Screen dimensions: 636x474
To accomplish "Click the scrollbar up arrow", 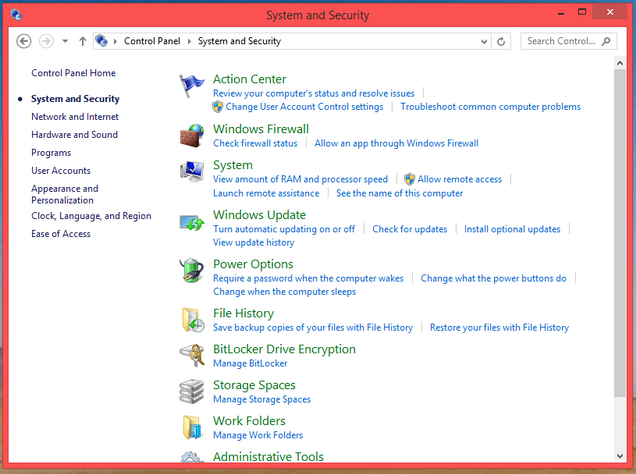I will [x=619, y=63].
